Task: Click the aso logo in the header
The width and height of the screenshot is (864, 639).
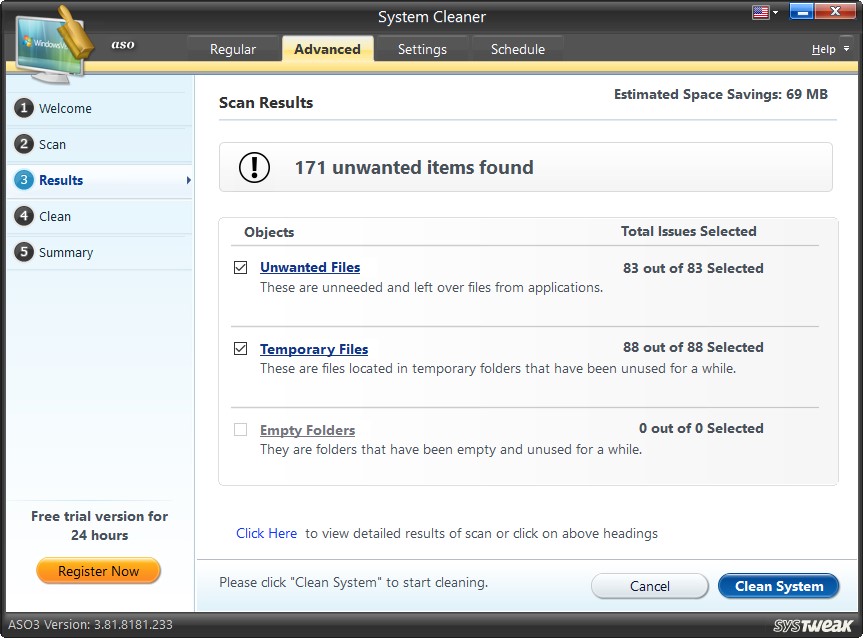Action: point(122,44)
